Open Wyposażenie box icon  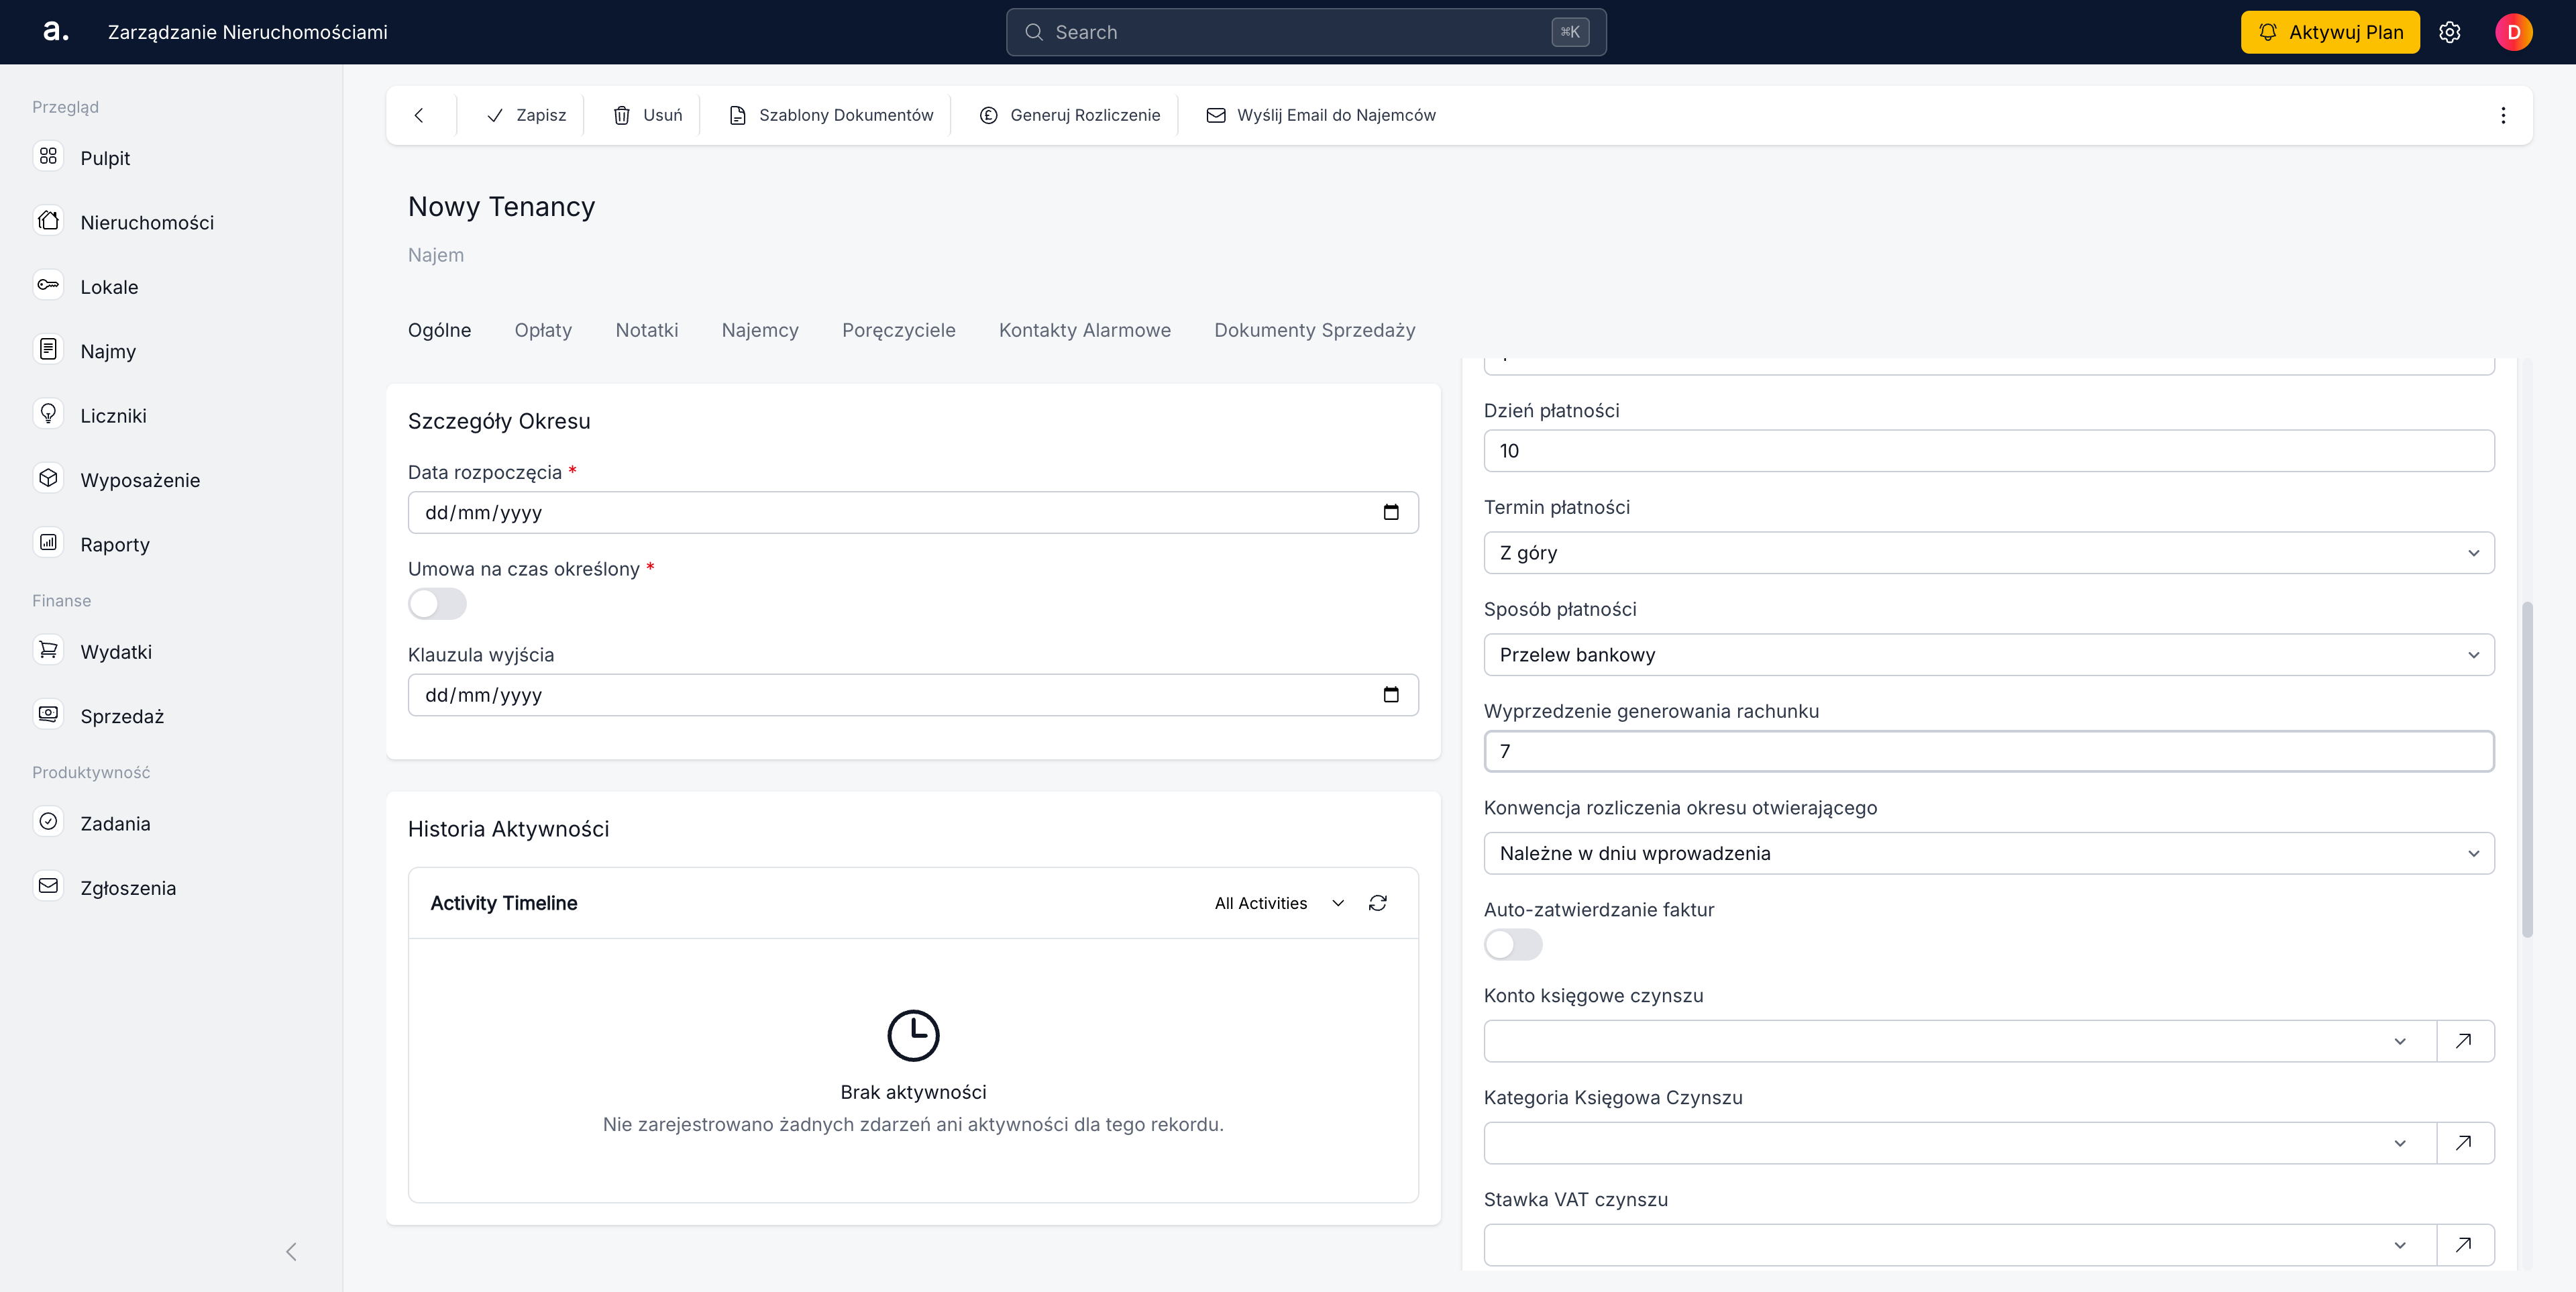coord(48,479)
